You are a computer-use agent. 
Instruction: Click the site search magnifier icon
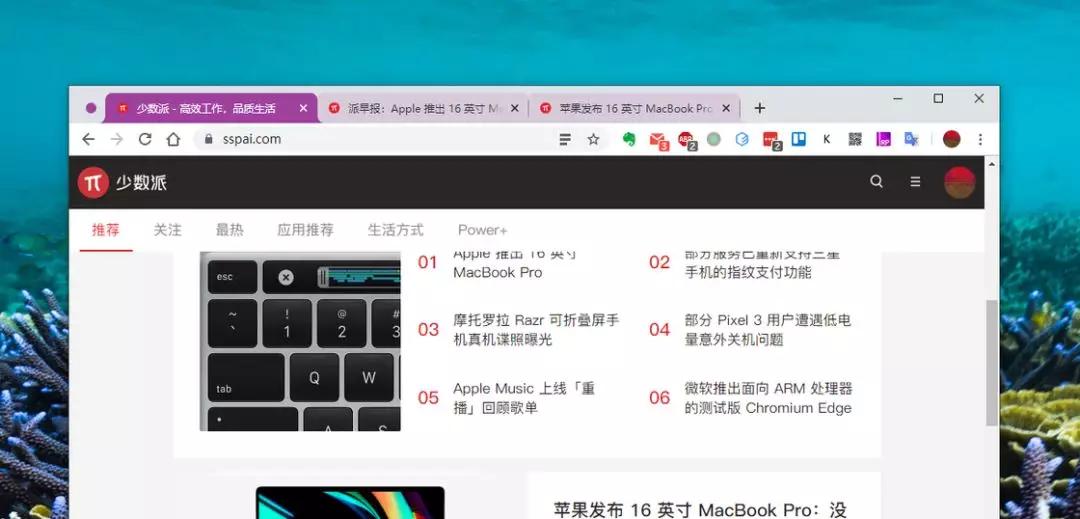tap(876, 182)
